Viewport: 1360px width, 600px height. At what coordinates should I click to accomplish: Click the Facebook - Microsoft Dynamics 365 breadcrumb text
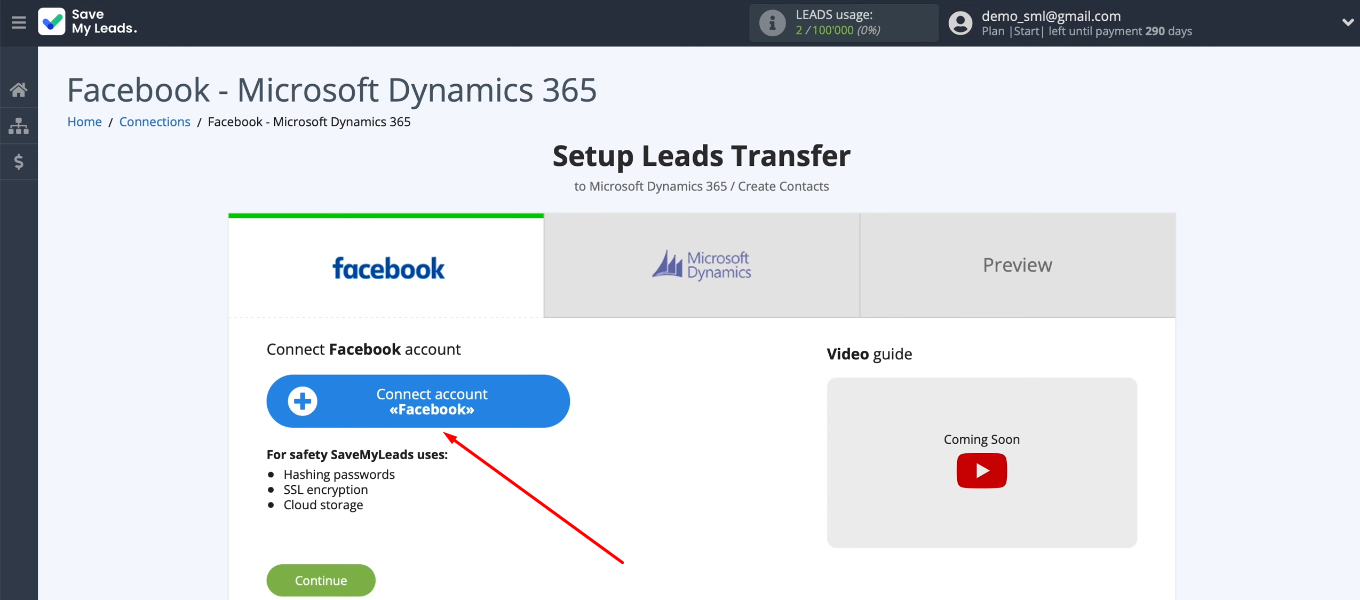[309, 122]
